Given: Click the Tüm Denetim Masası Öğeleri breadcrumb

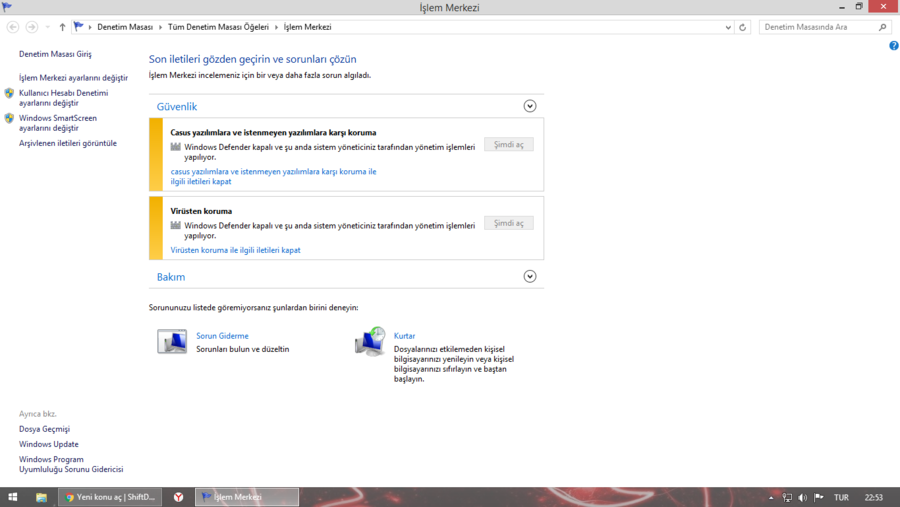Looking at the screenshot, I should coord(218,27).
